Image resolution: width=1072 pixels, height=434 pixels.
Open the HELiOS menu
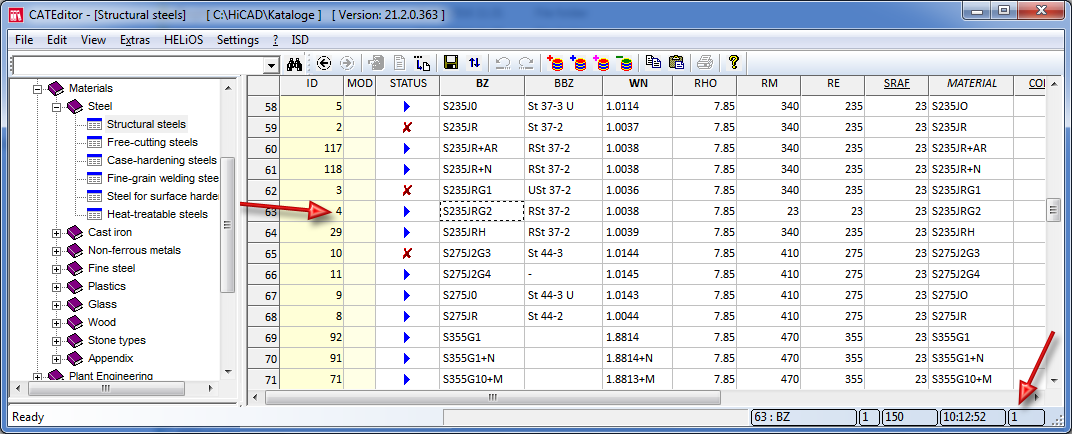[184, 40]
